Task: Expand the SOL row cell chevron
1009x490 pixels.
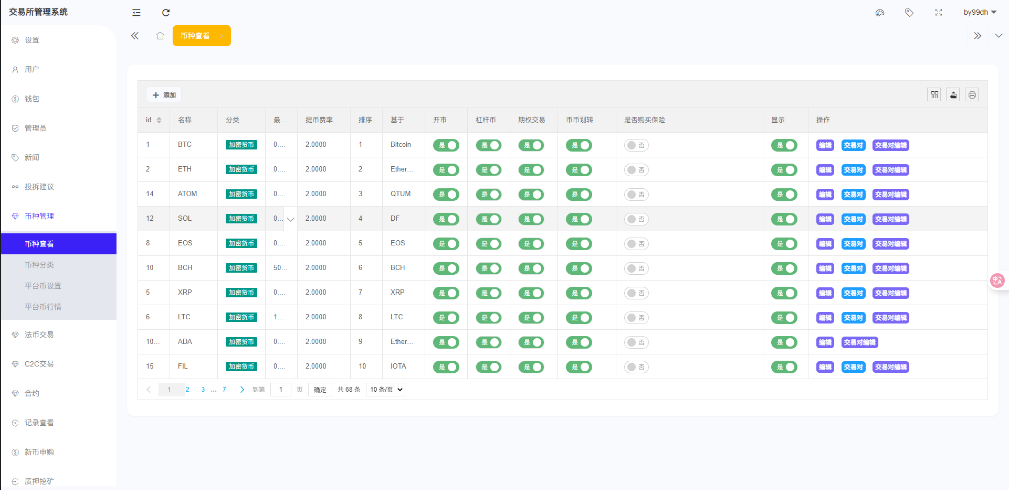Action: [x=290, y=220]
